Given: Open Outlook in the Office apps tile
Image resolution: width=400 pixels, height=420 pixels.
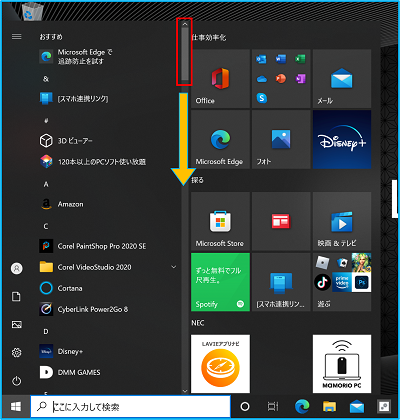Looking at the screenshot, I should pyautogui.click(x=262, y=59).
